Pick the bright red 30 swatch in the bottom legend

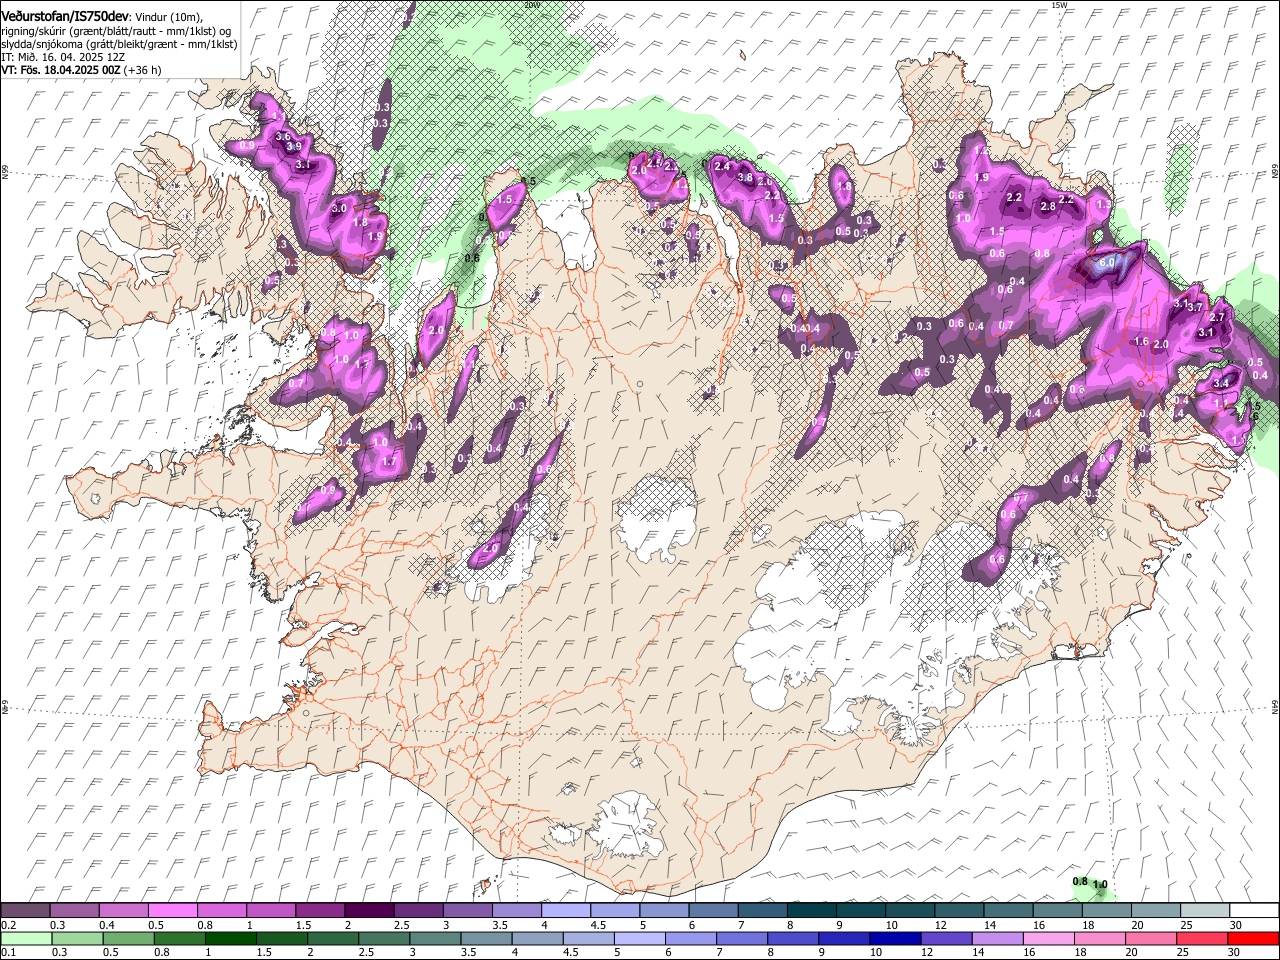(1254, 937)
